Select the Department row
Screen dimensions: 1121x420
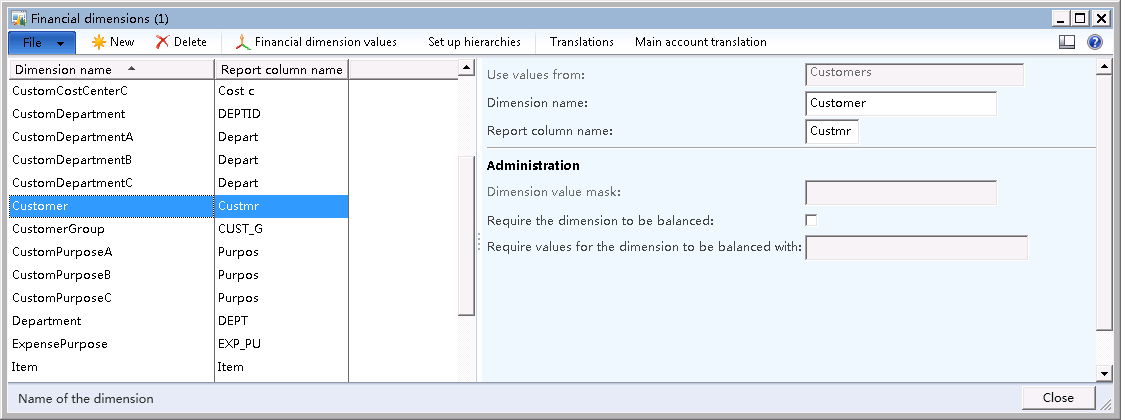(179, 321)
